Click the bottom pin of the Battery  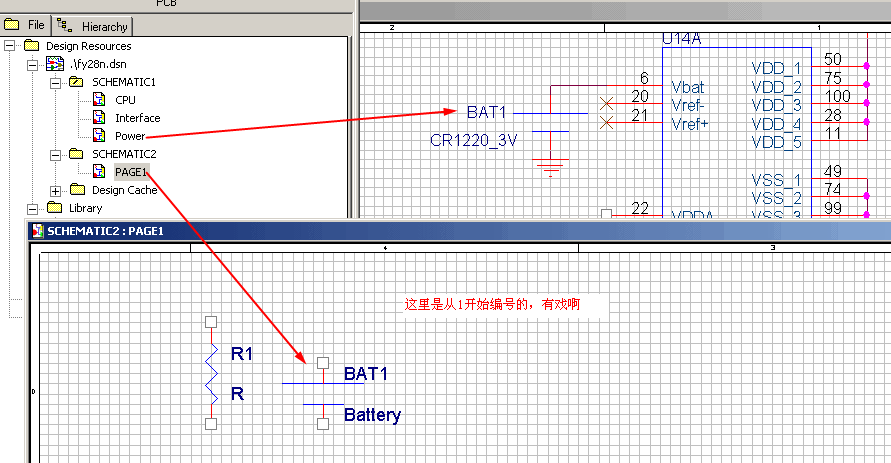coord(323,424)
